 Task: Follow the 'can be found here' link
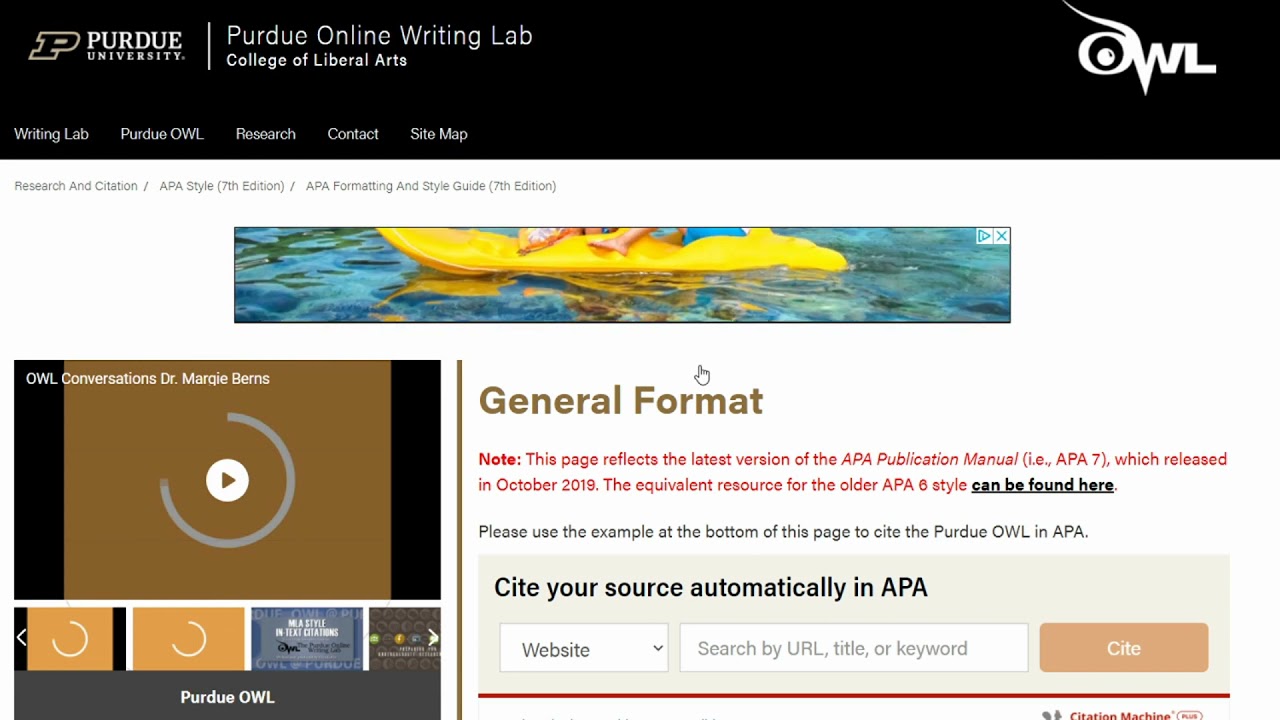(1042, 485)
